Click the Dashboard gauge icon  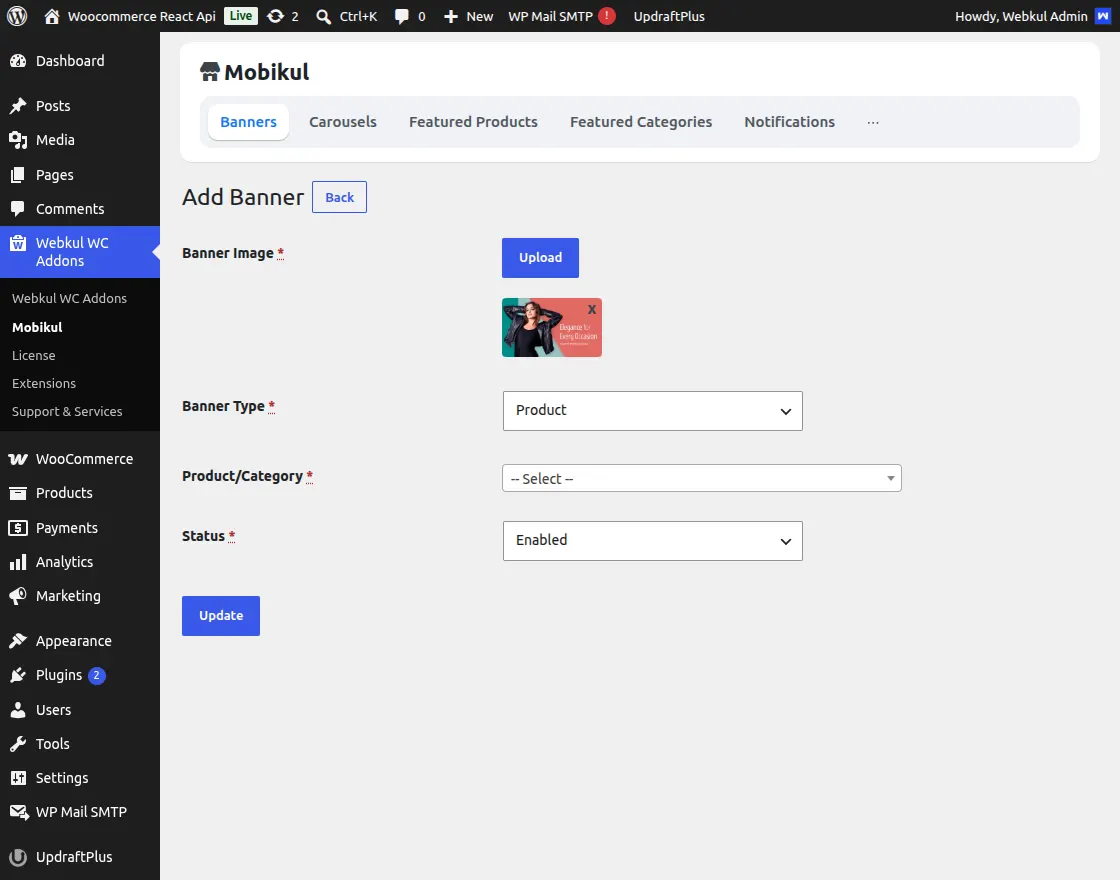click(18, 61)
